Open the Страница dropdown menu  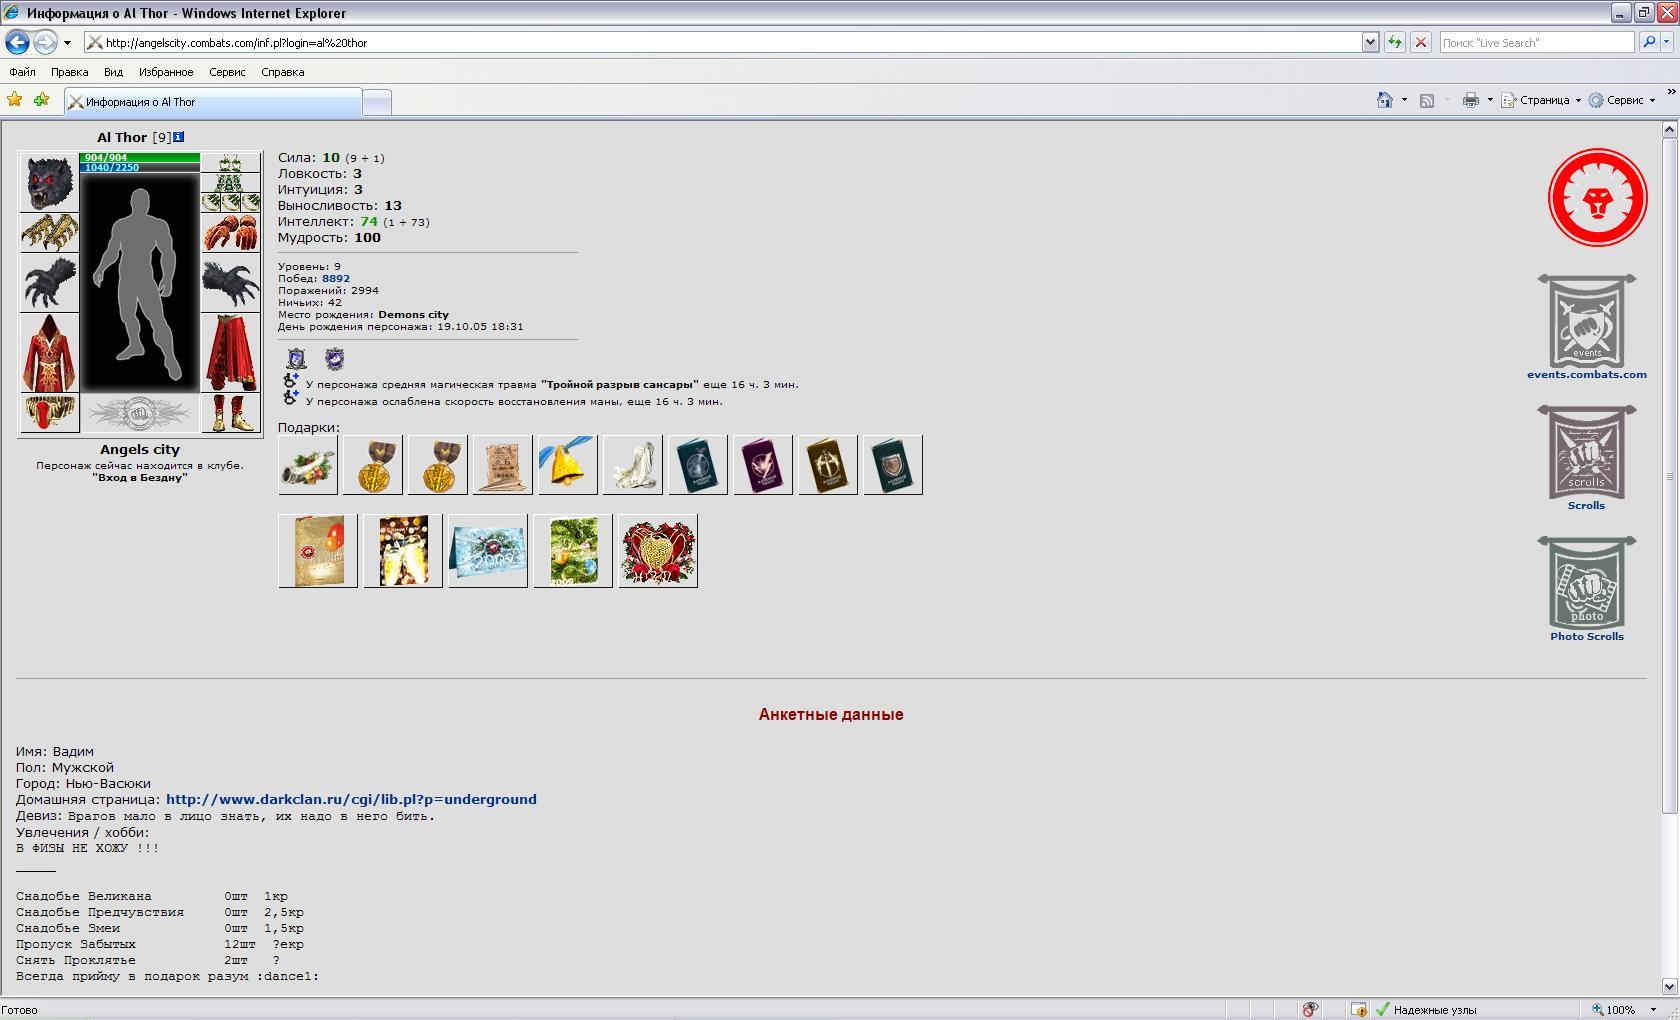pos(1541,100)
